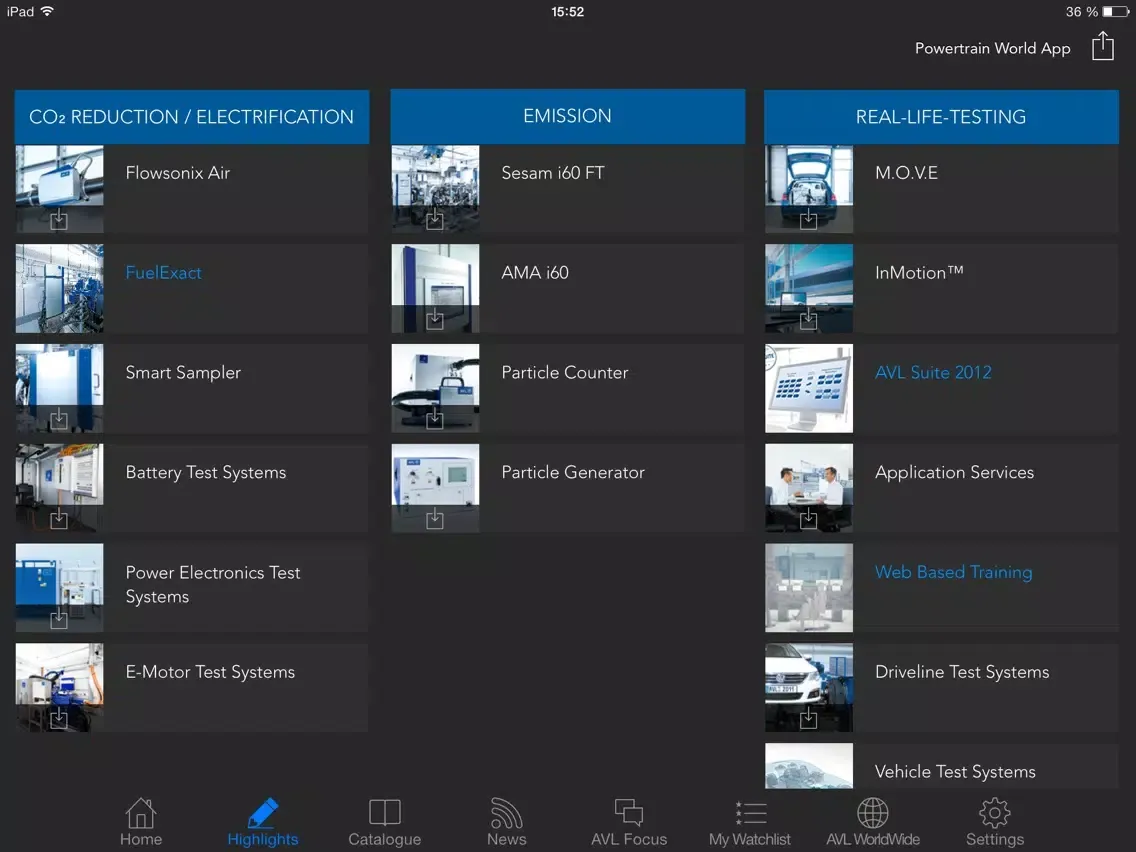1136x852 pixels.
Task: Download icon on Driveline Test Systems thumbnail
Action: pyautogui.click(x=809, y=718)
